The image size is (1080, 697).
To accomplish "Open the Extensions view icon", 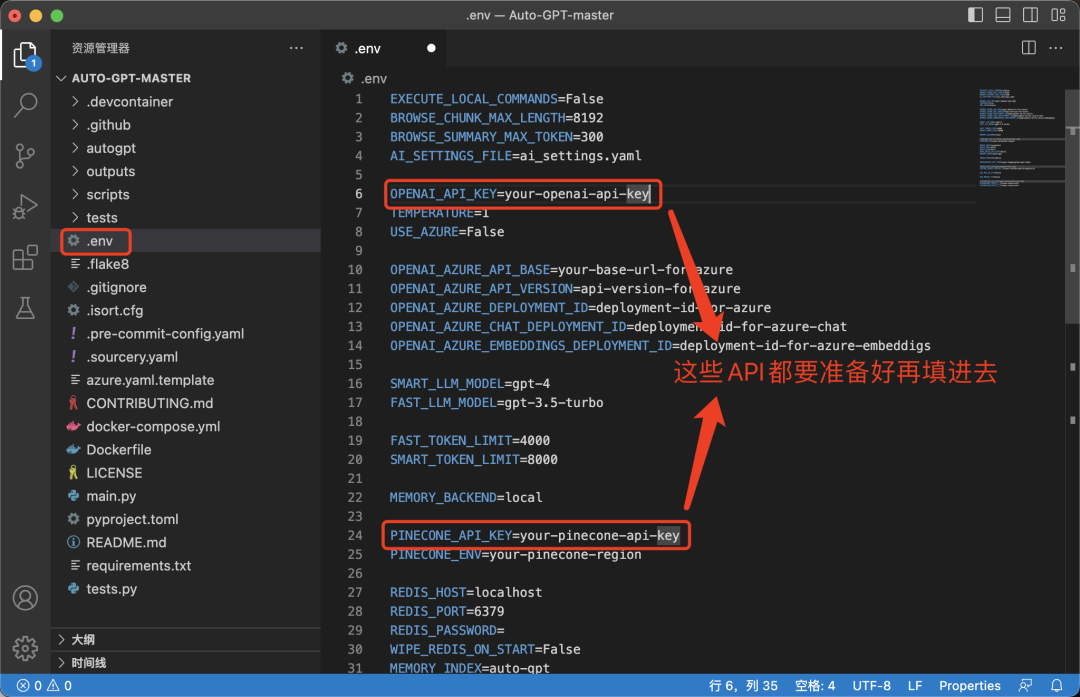I will [x=25, y=258].
